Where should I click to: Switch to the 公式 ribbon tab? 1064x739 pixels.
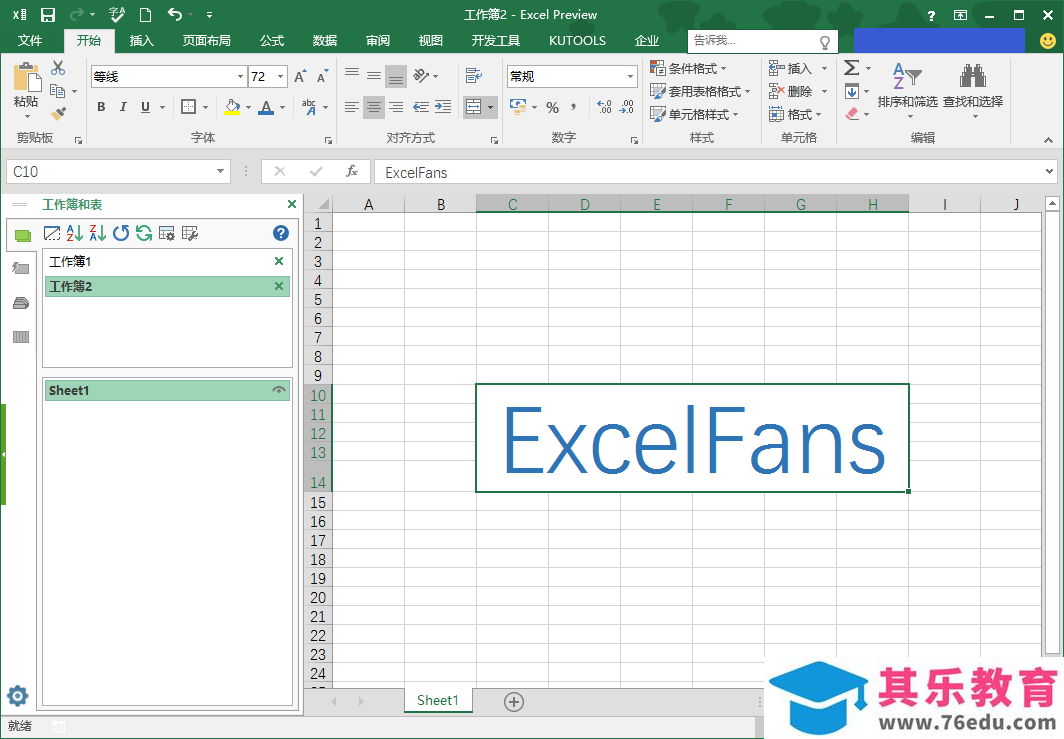tap(271, 41)
